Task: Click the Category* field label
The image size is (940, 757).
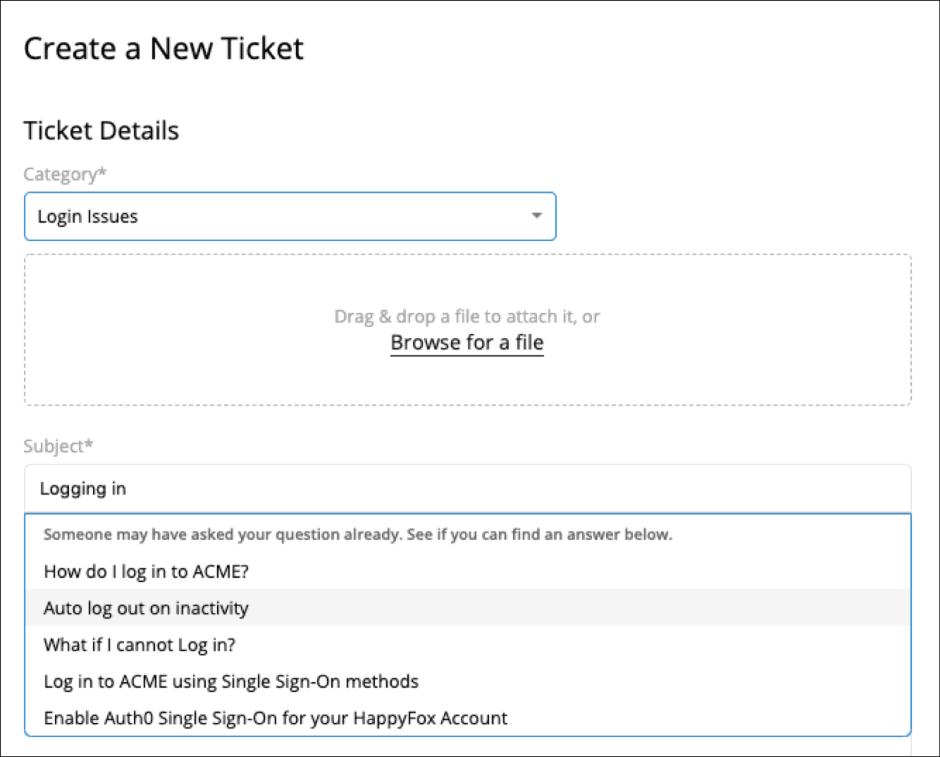Action: pos(64,174)
